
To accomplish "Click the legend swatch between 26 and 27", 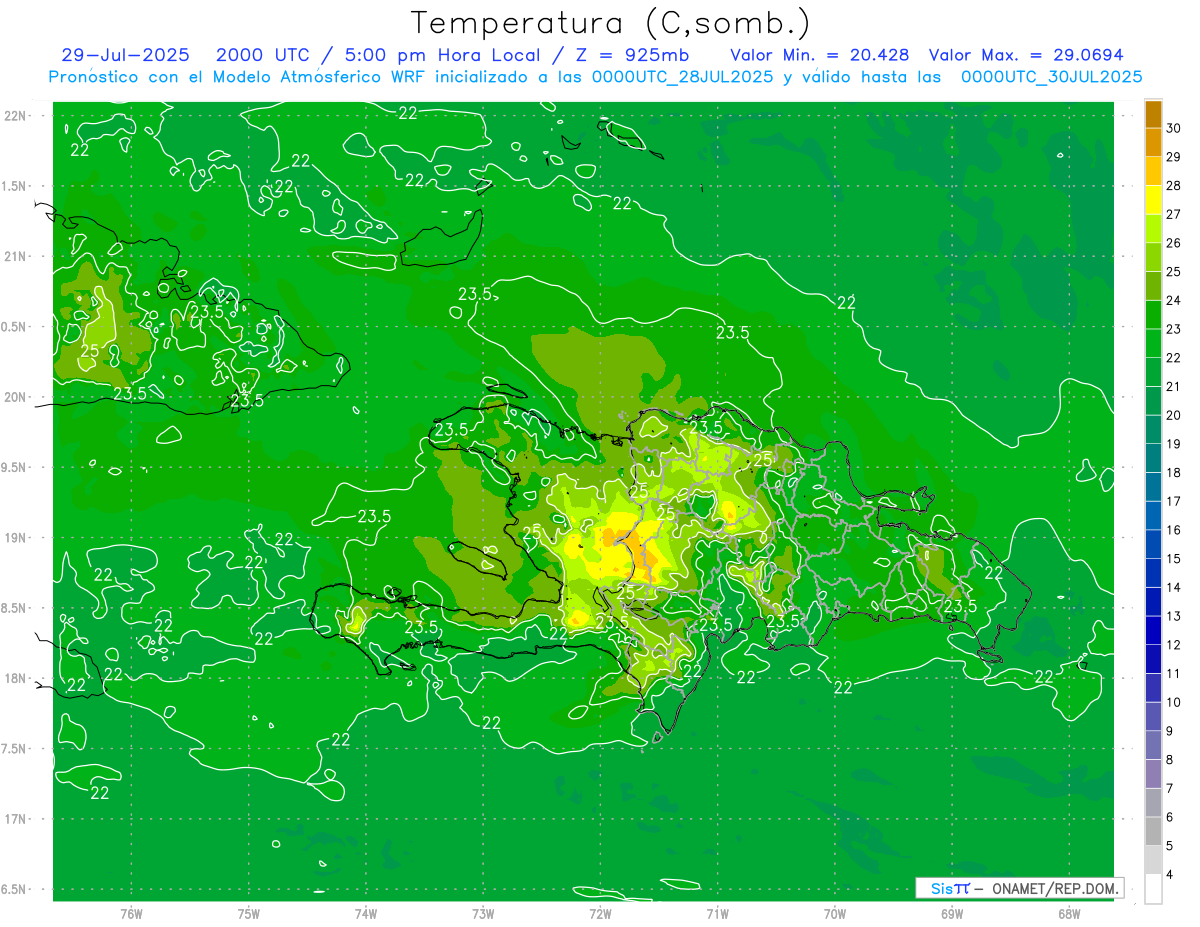I will (1153, 229).
